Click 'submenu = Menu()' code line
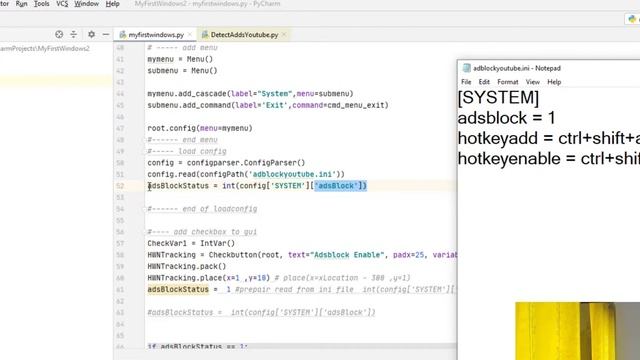 click(182, 71)
